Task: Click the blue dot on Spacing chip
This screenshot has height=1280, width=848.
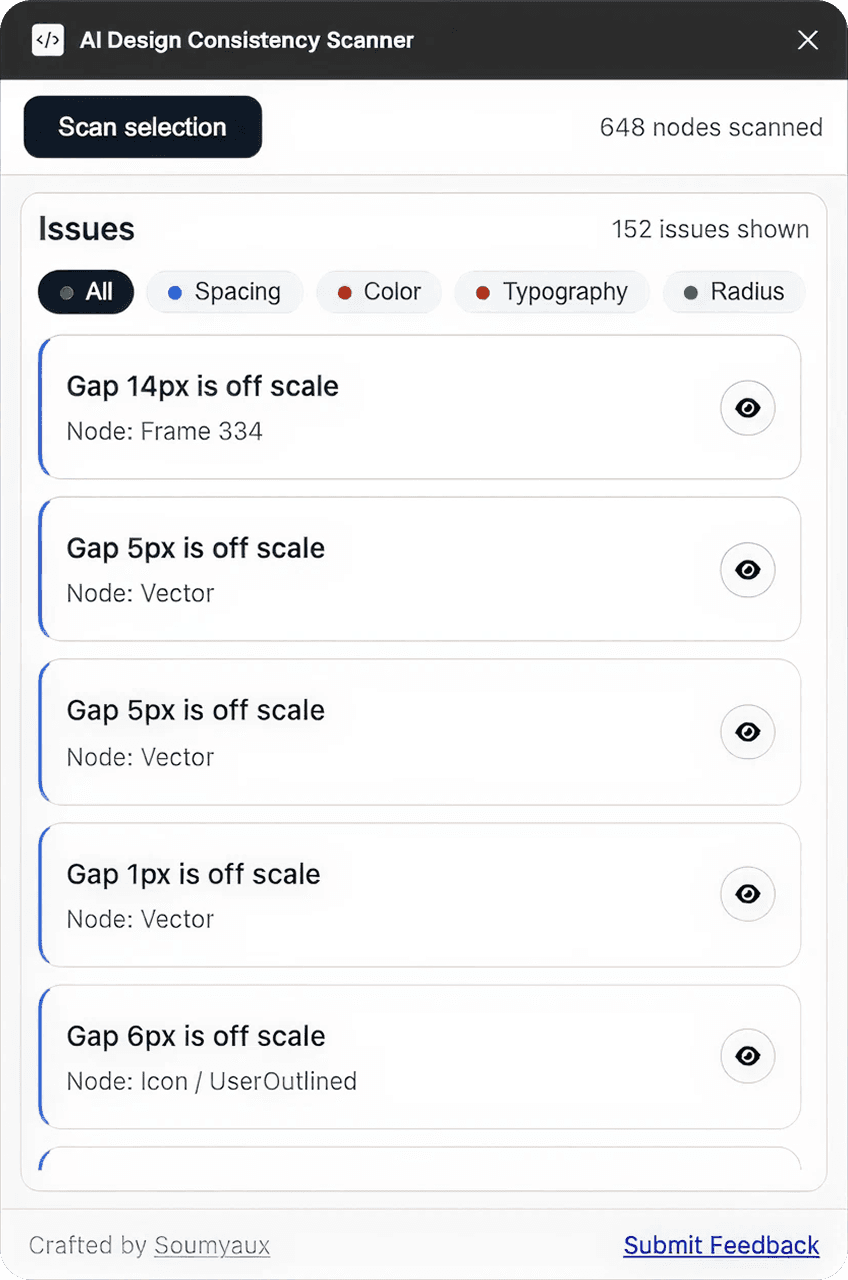Action: [x=175, y=293]
